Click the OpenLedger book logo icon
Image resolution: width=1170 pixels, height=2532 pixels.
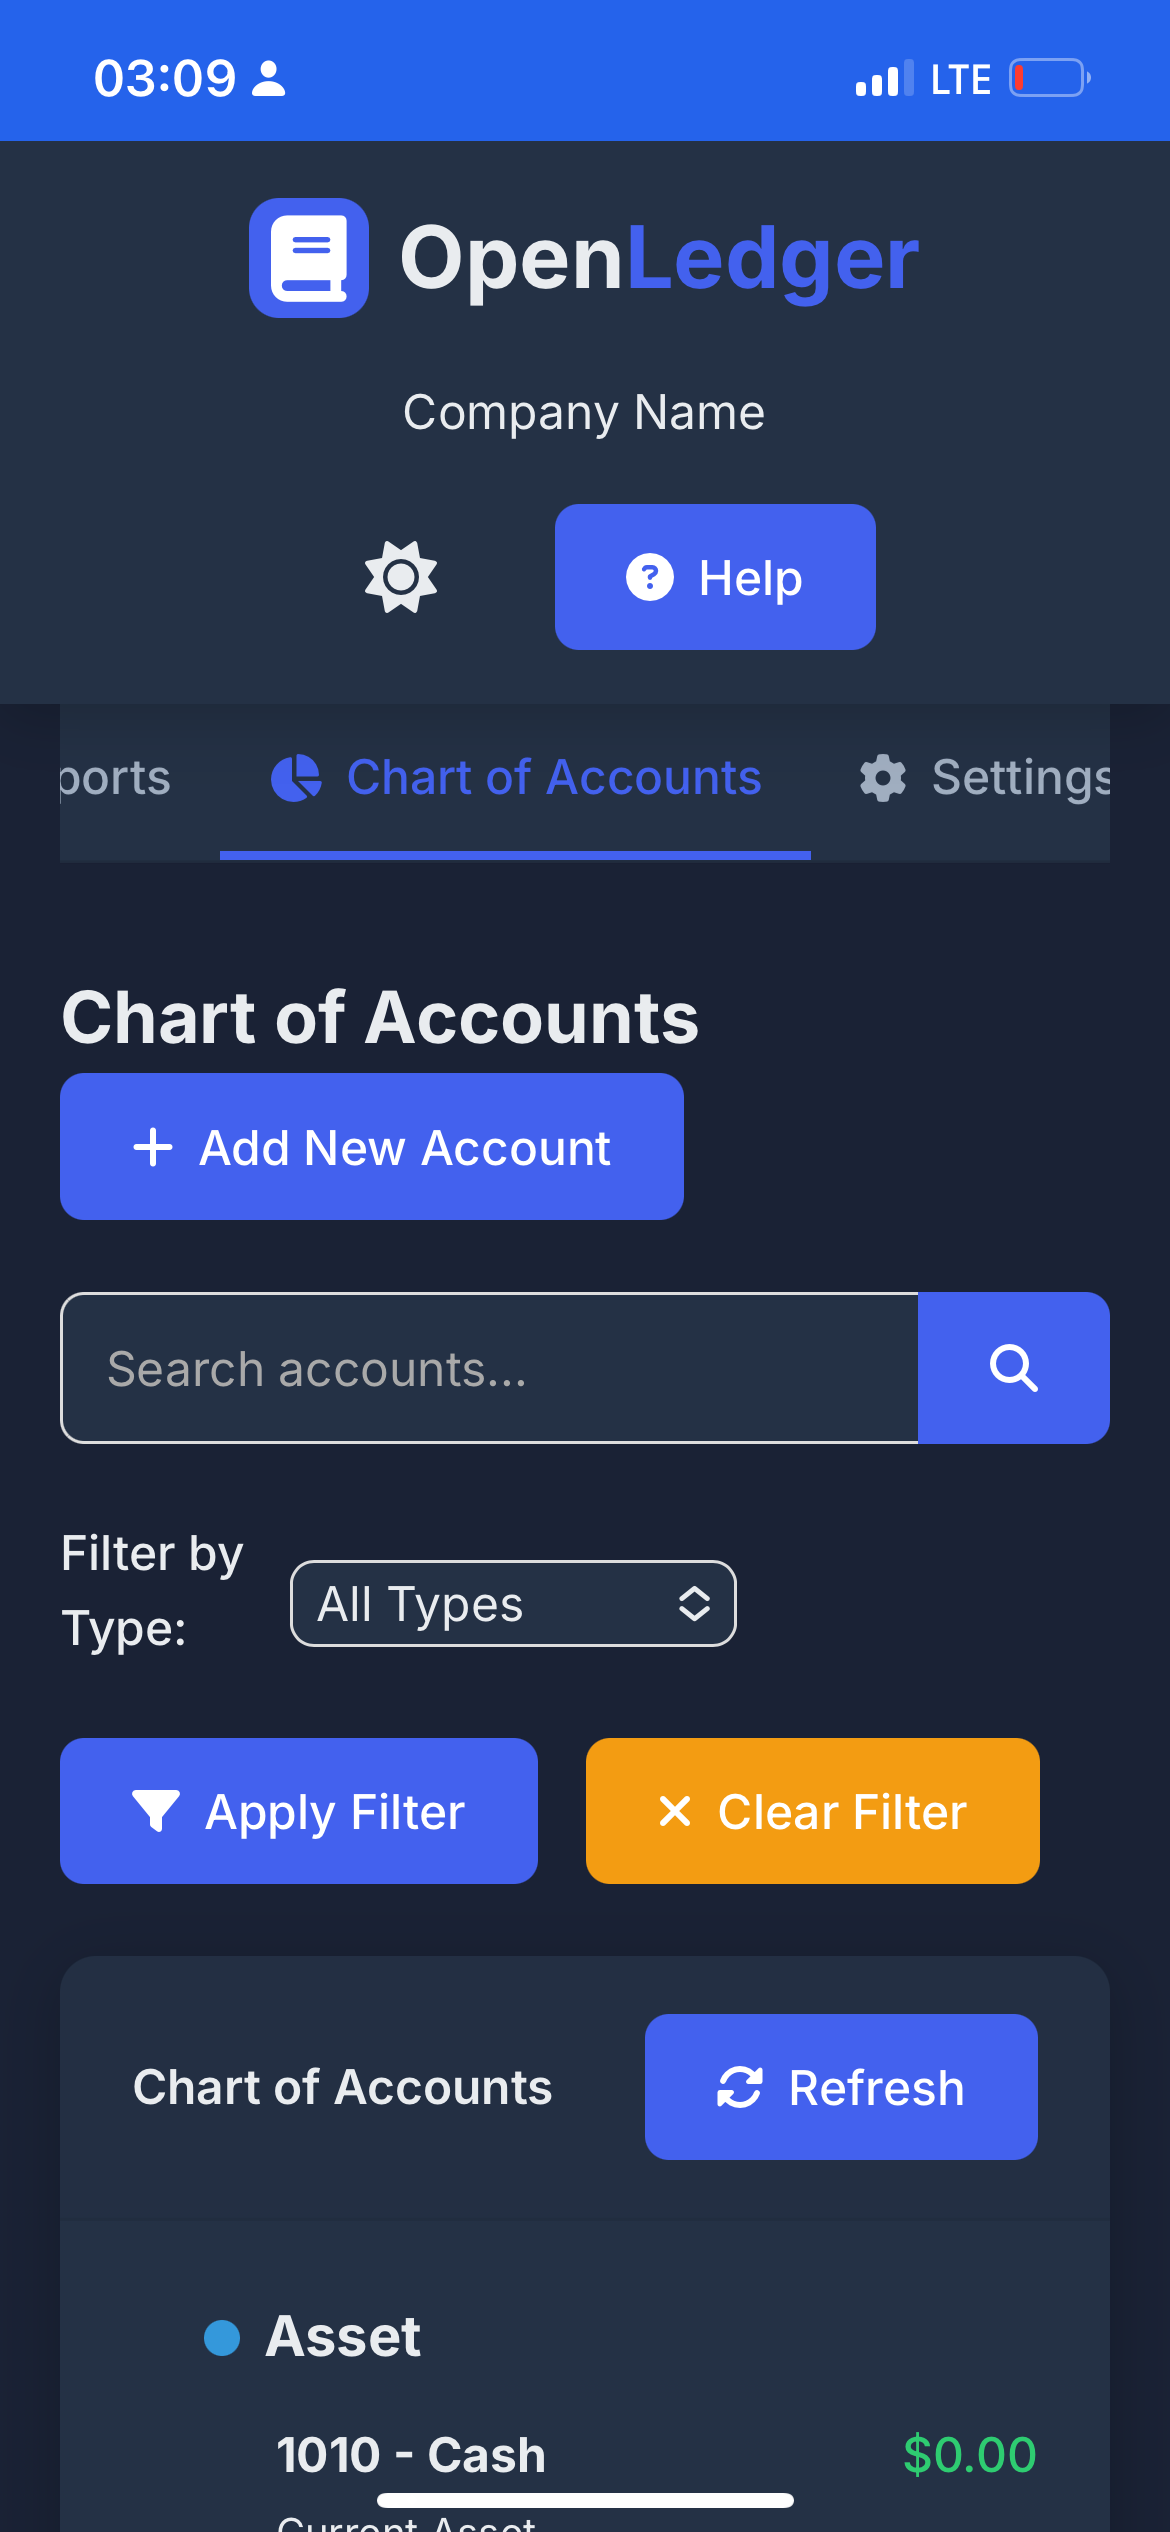coord(309,258)
